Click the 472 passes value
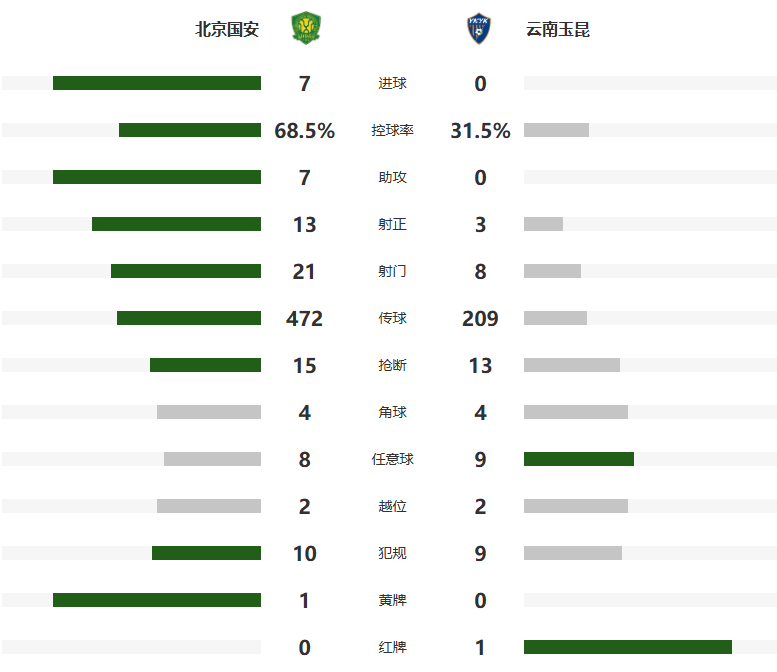Image resolution: width=777 pixels, height=672 pixels. (x=304, y=318)
